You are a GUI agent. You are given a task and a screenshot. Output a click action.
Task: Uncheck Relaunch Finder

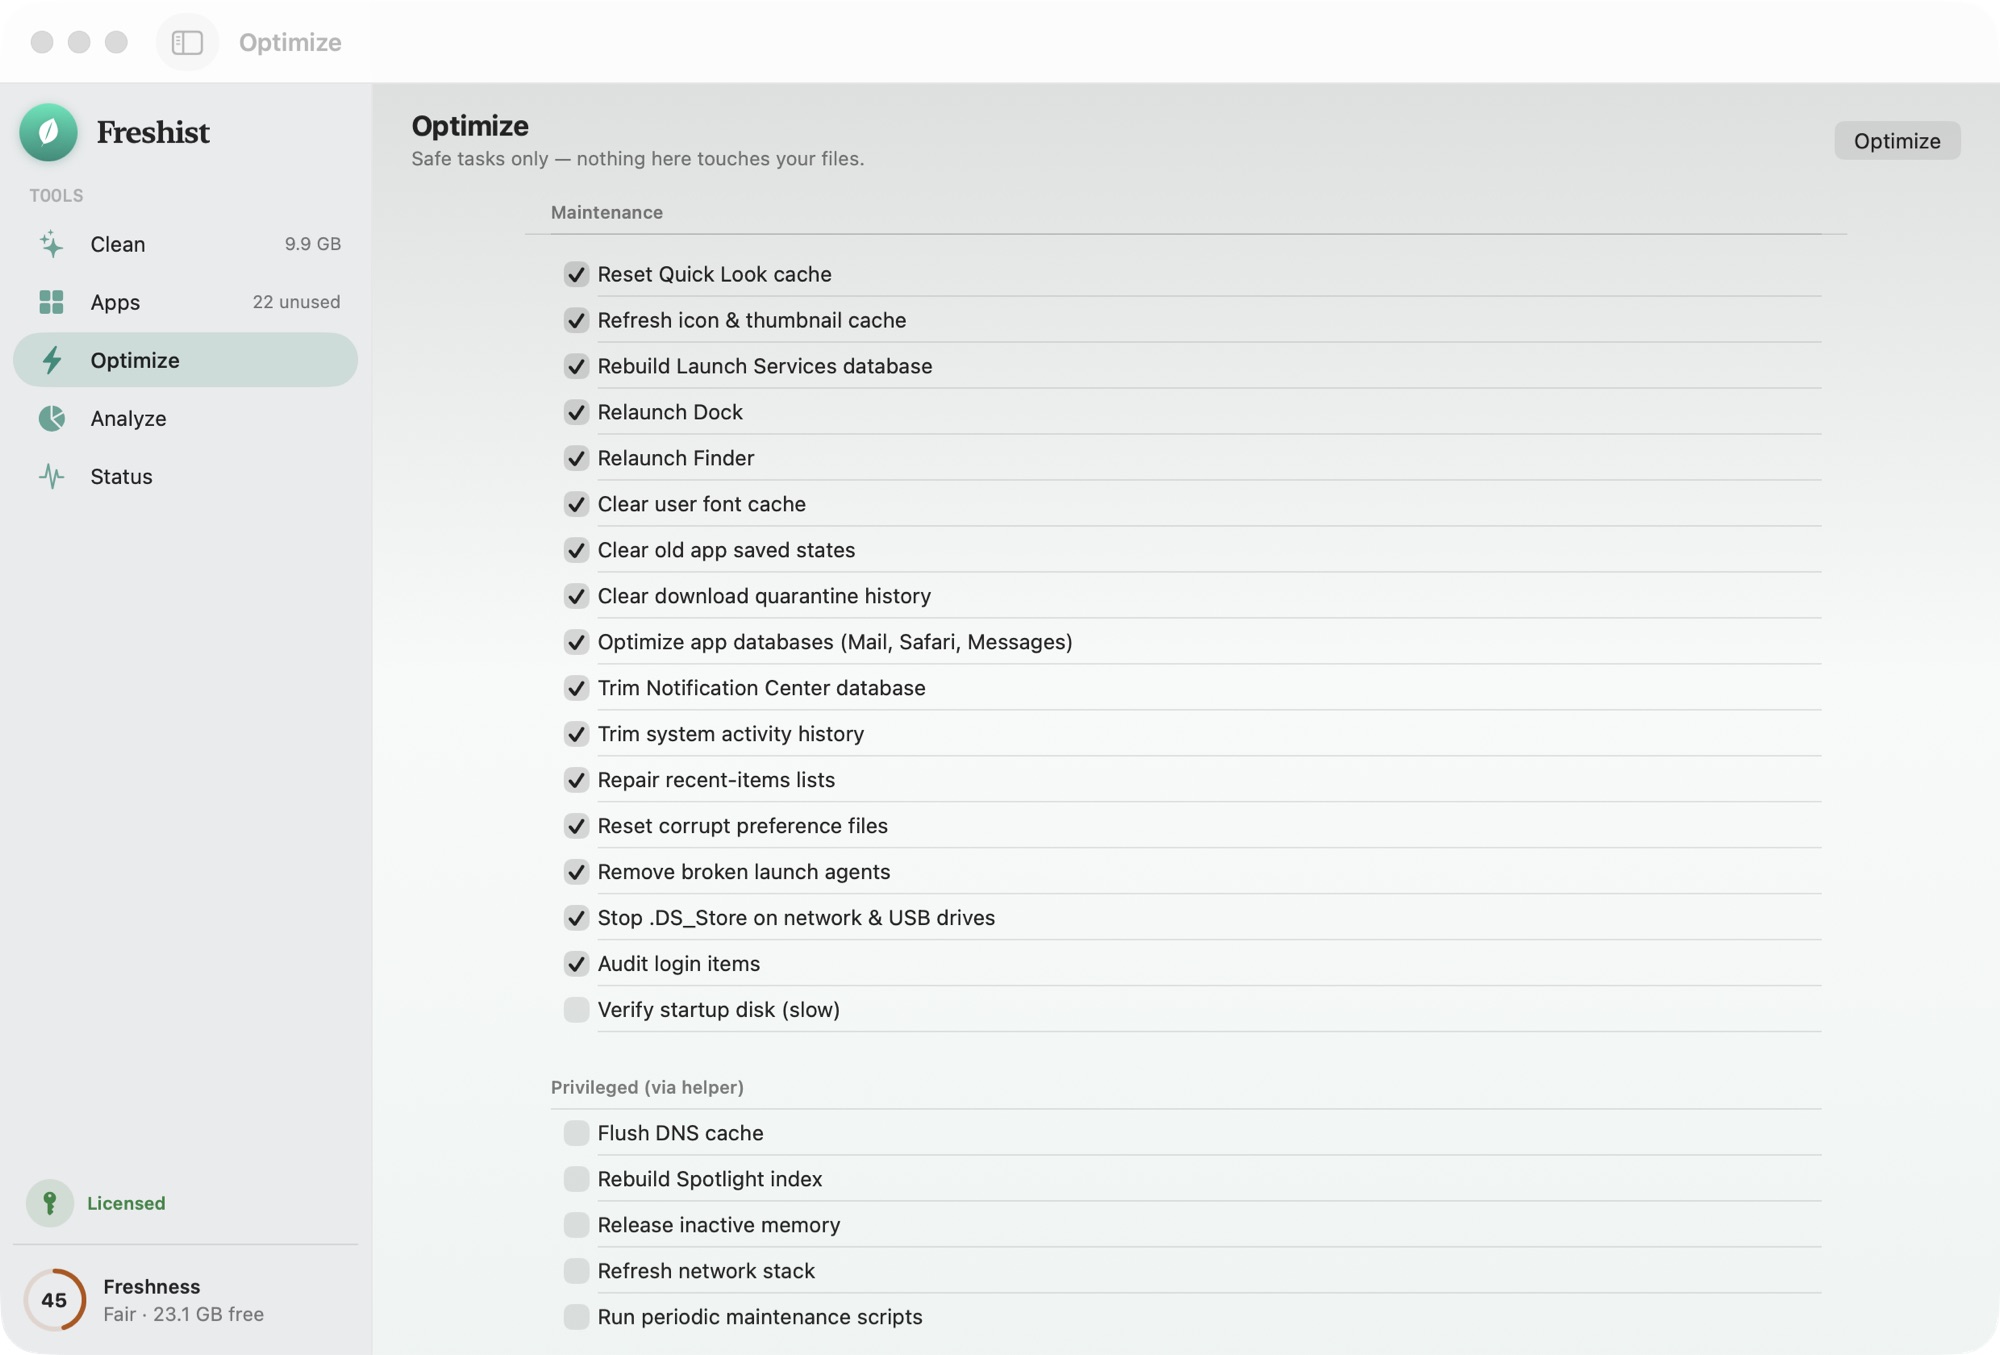pyautogui.click(x=576, y=458)
